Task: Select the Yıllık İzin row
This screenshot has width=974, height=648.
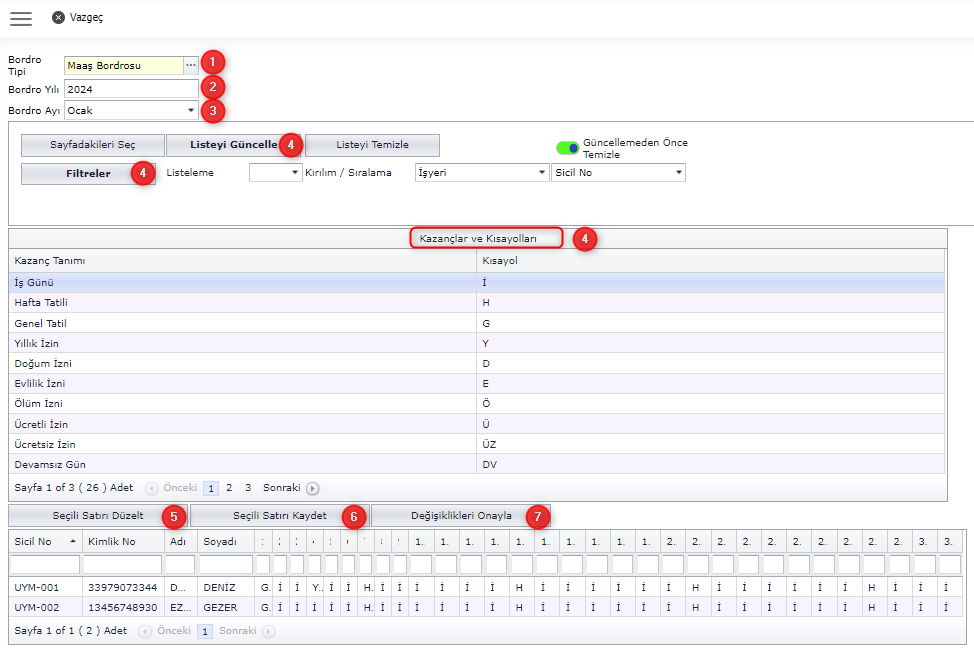Action: pos(476,343)
